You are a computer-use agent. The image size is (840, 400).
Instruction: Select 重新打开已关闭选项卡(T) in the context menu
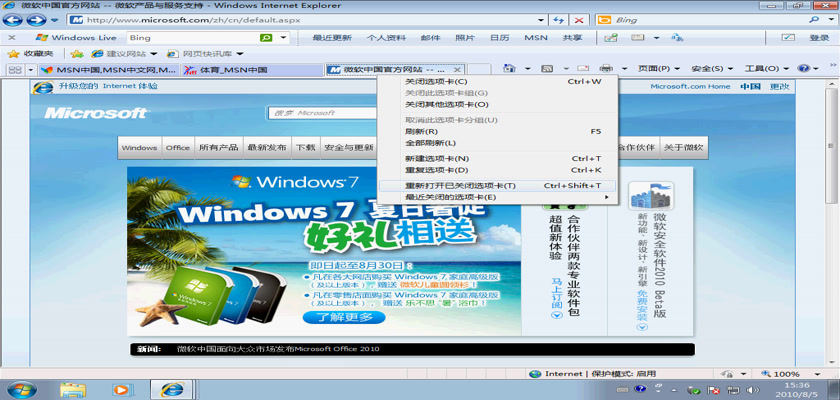[460, 185]
